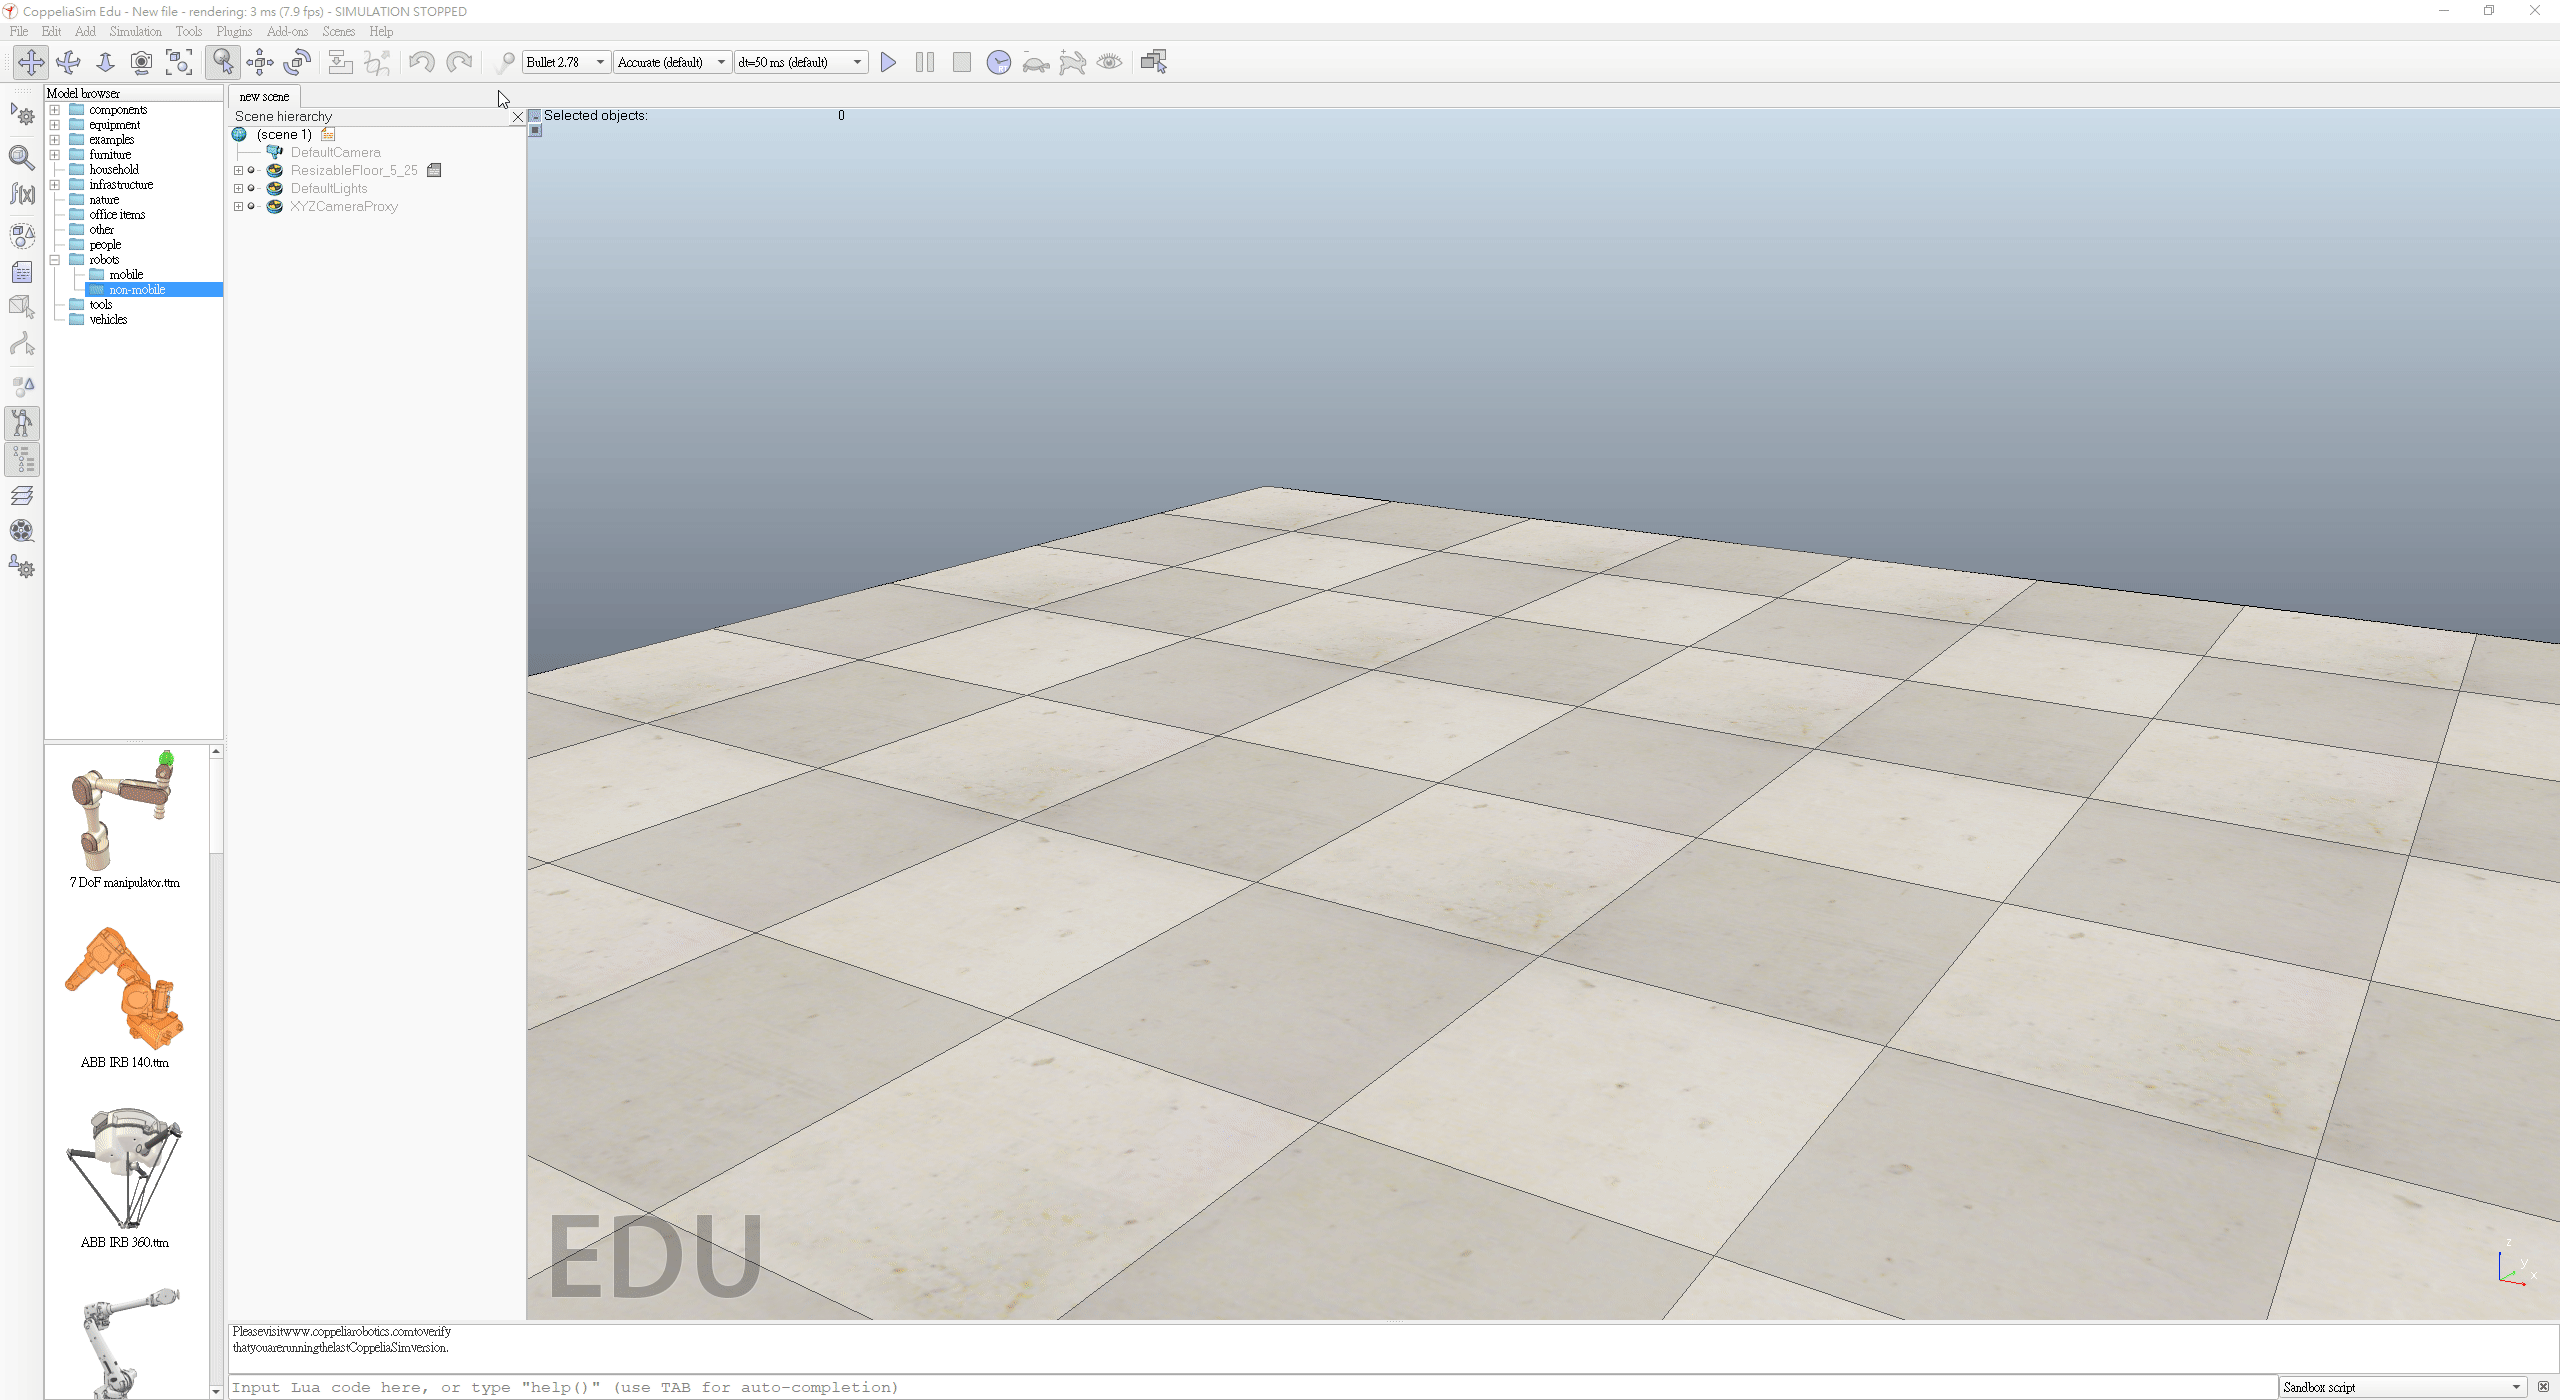This screenshot has width=2560, height=1400.
Task: Expand the examples folder
Action: tap(55, 140)
